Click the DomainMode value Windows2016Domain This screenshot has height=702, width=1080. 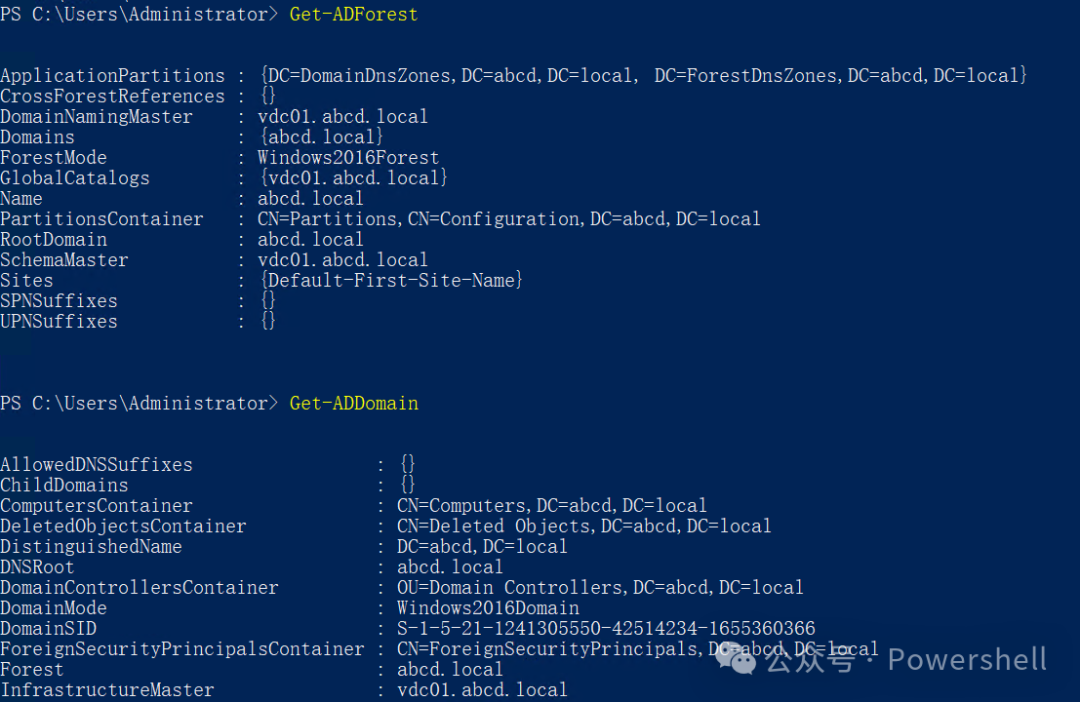point(488,608)
